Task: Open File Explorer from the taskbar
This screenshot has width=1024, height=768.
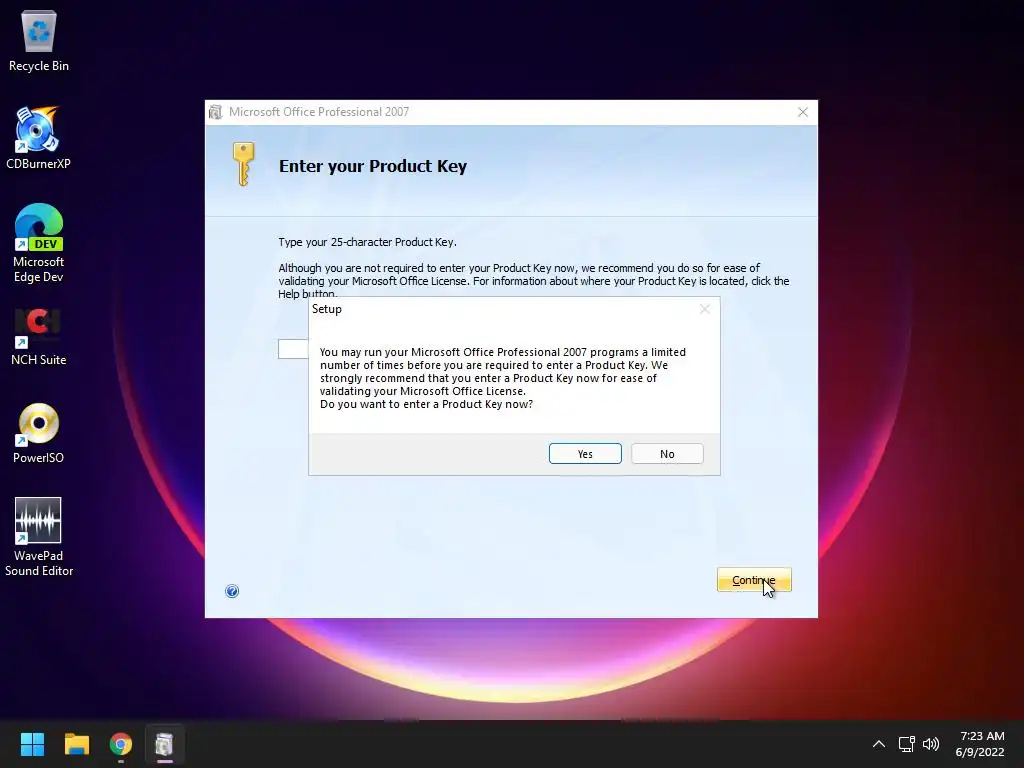Action: point(76,744)
